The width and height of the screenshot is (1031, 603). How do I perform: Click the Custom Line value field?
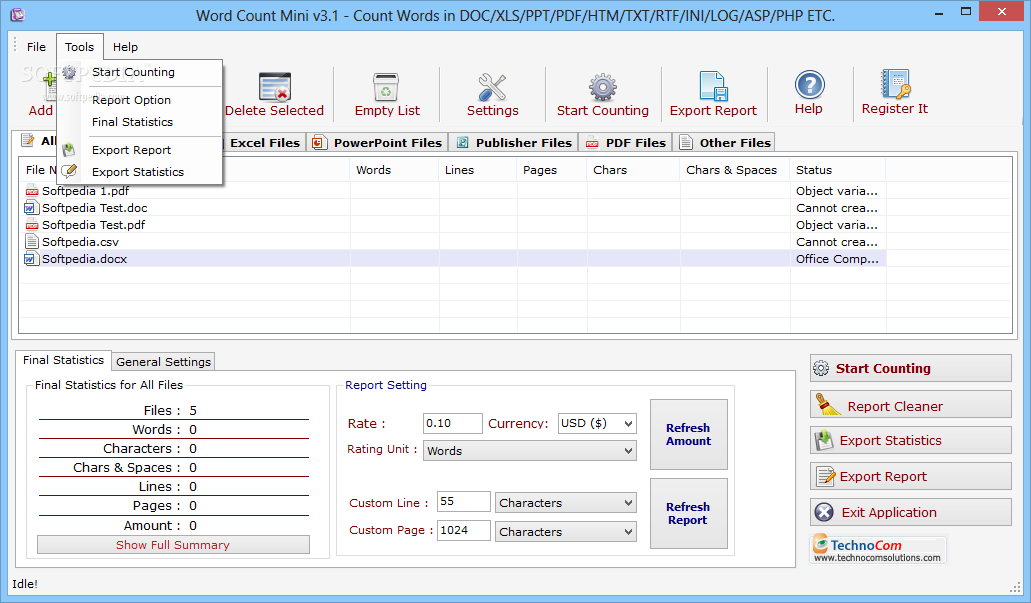464,502
